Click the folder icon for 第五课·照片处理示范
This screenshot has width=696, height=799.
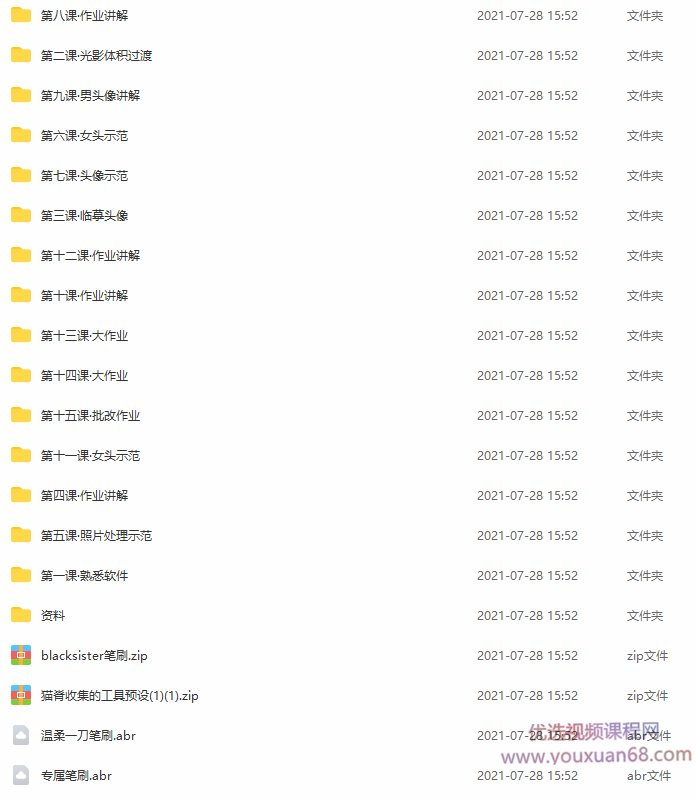point(21,535)
